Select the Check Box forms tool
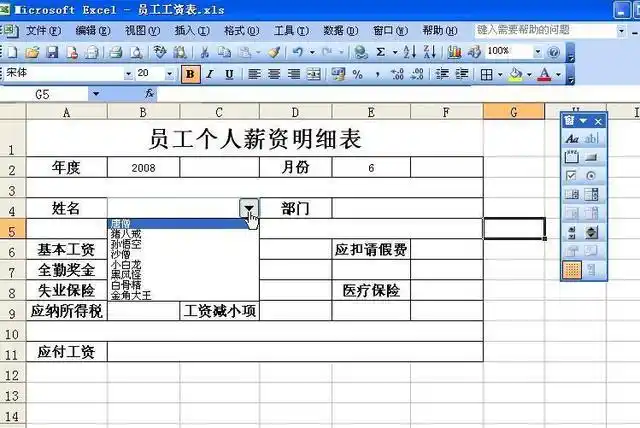This screenshot has height=428, width=640. pos(571,176)
